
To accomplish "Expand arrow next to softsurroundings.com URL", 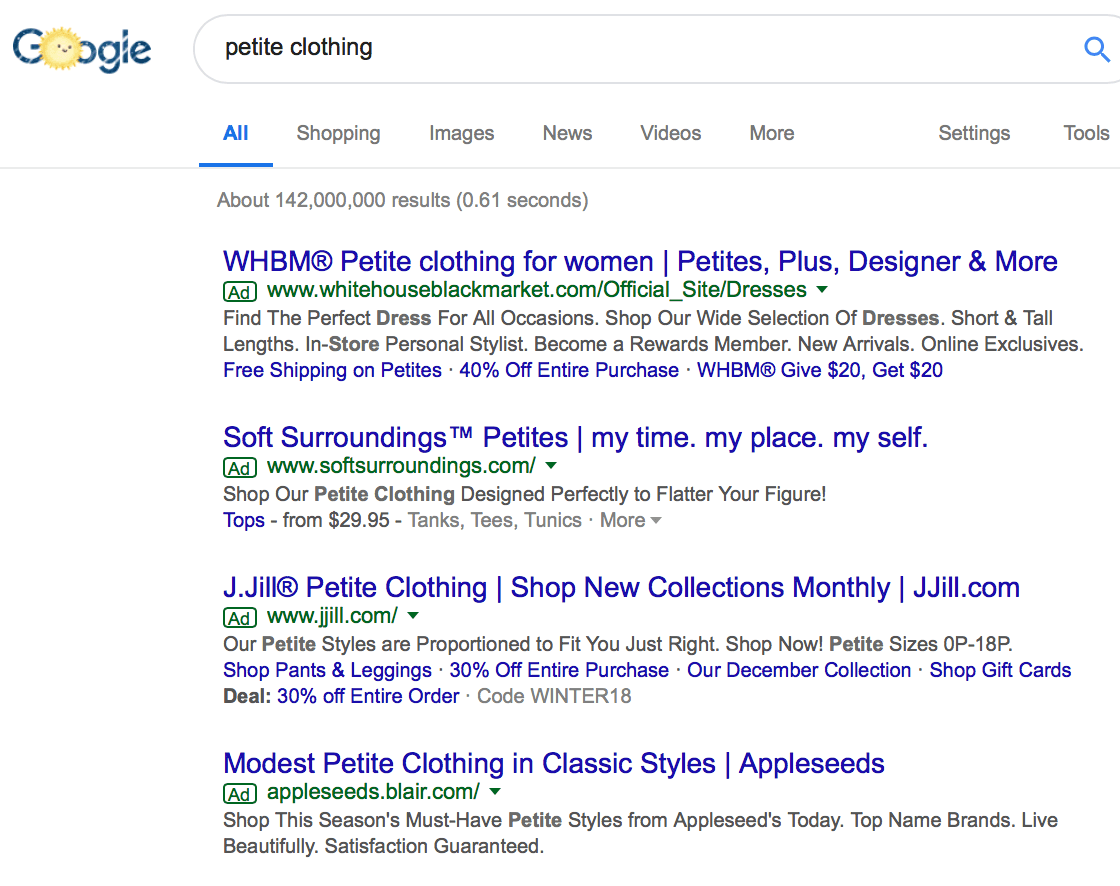I will (x=551, y=466).
